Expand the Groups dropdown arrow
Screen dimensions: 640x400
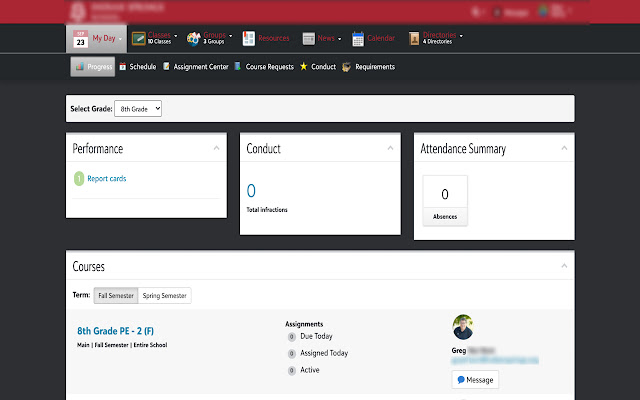(231, 36)
